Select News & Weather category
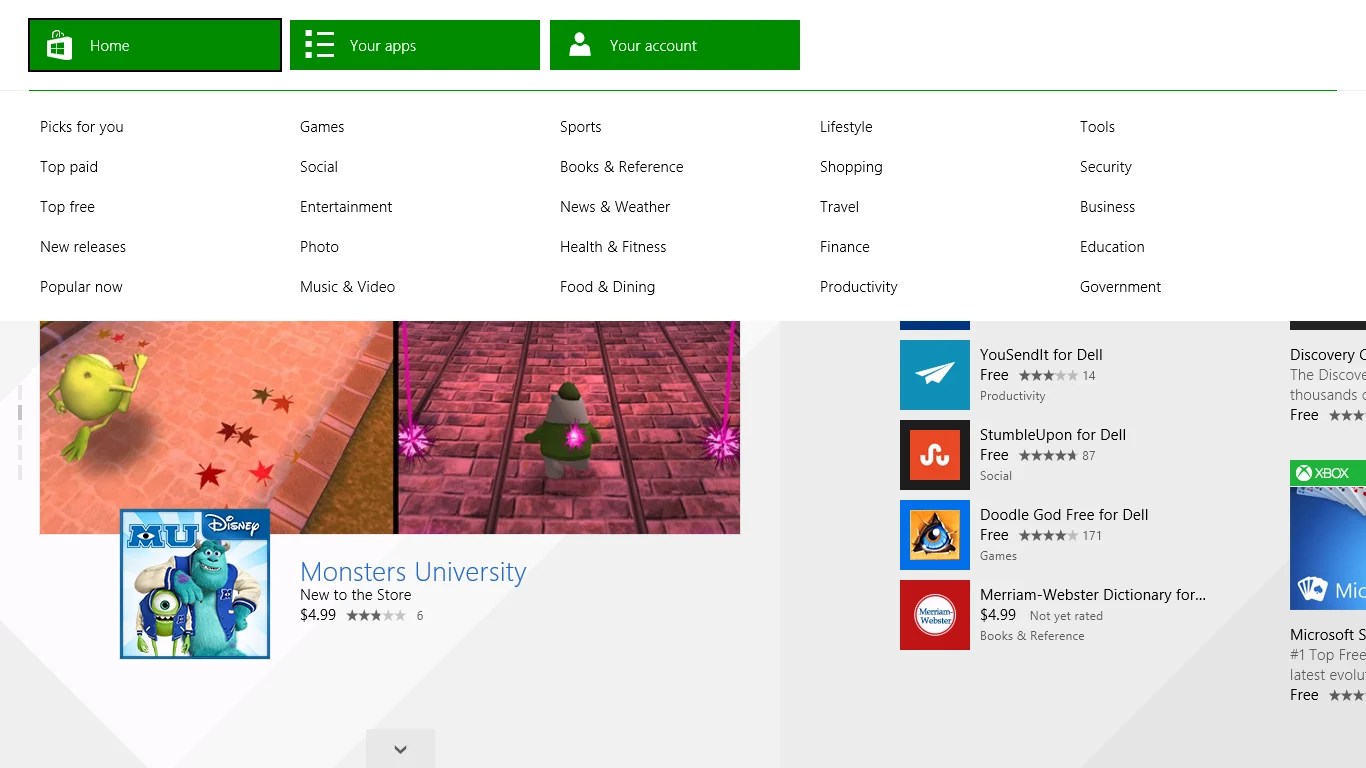The image size is (1366, 768). point(615,207)
